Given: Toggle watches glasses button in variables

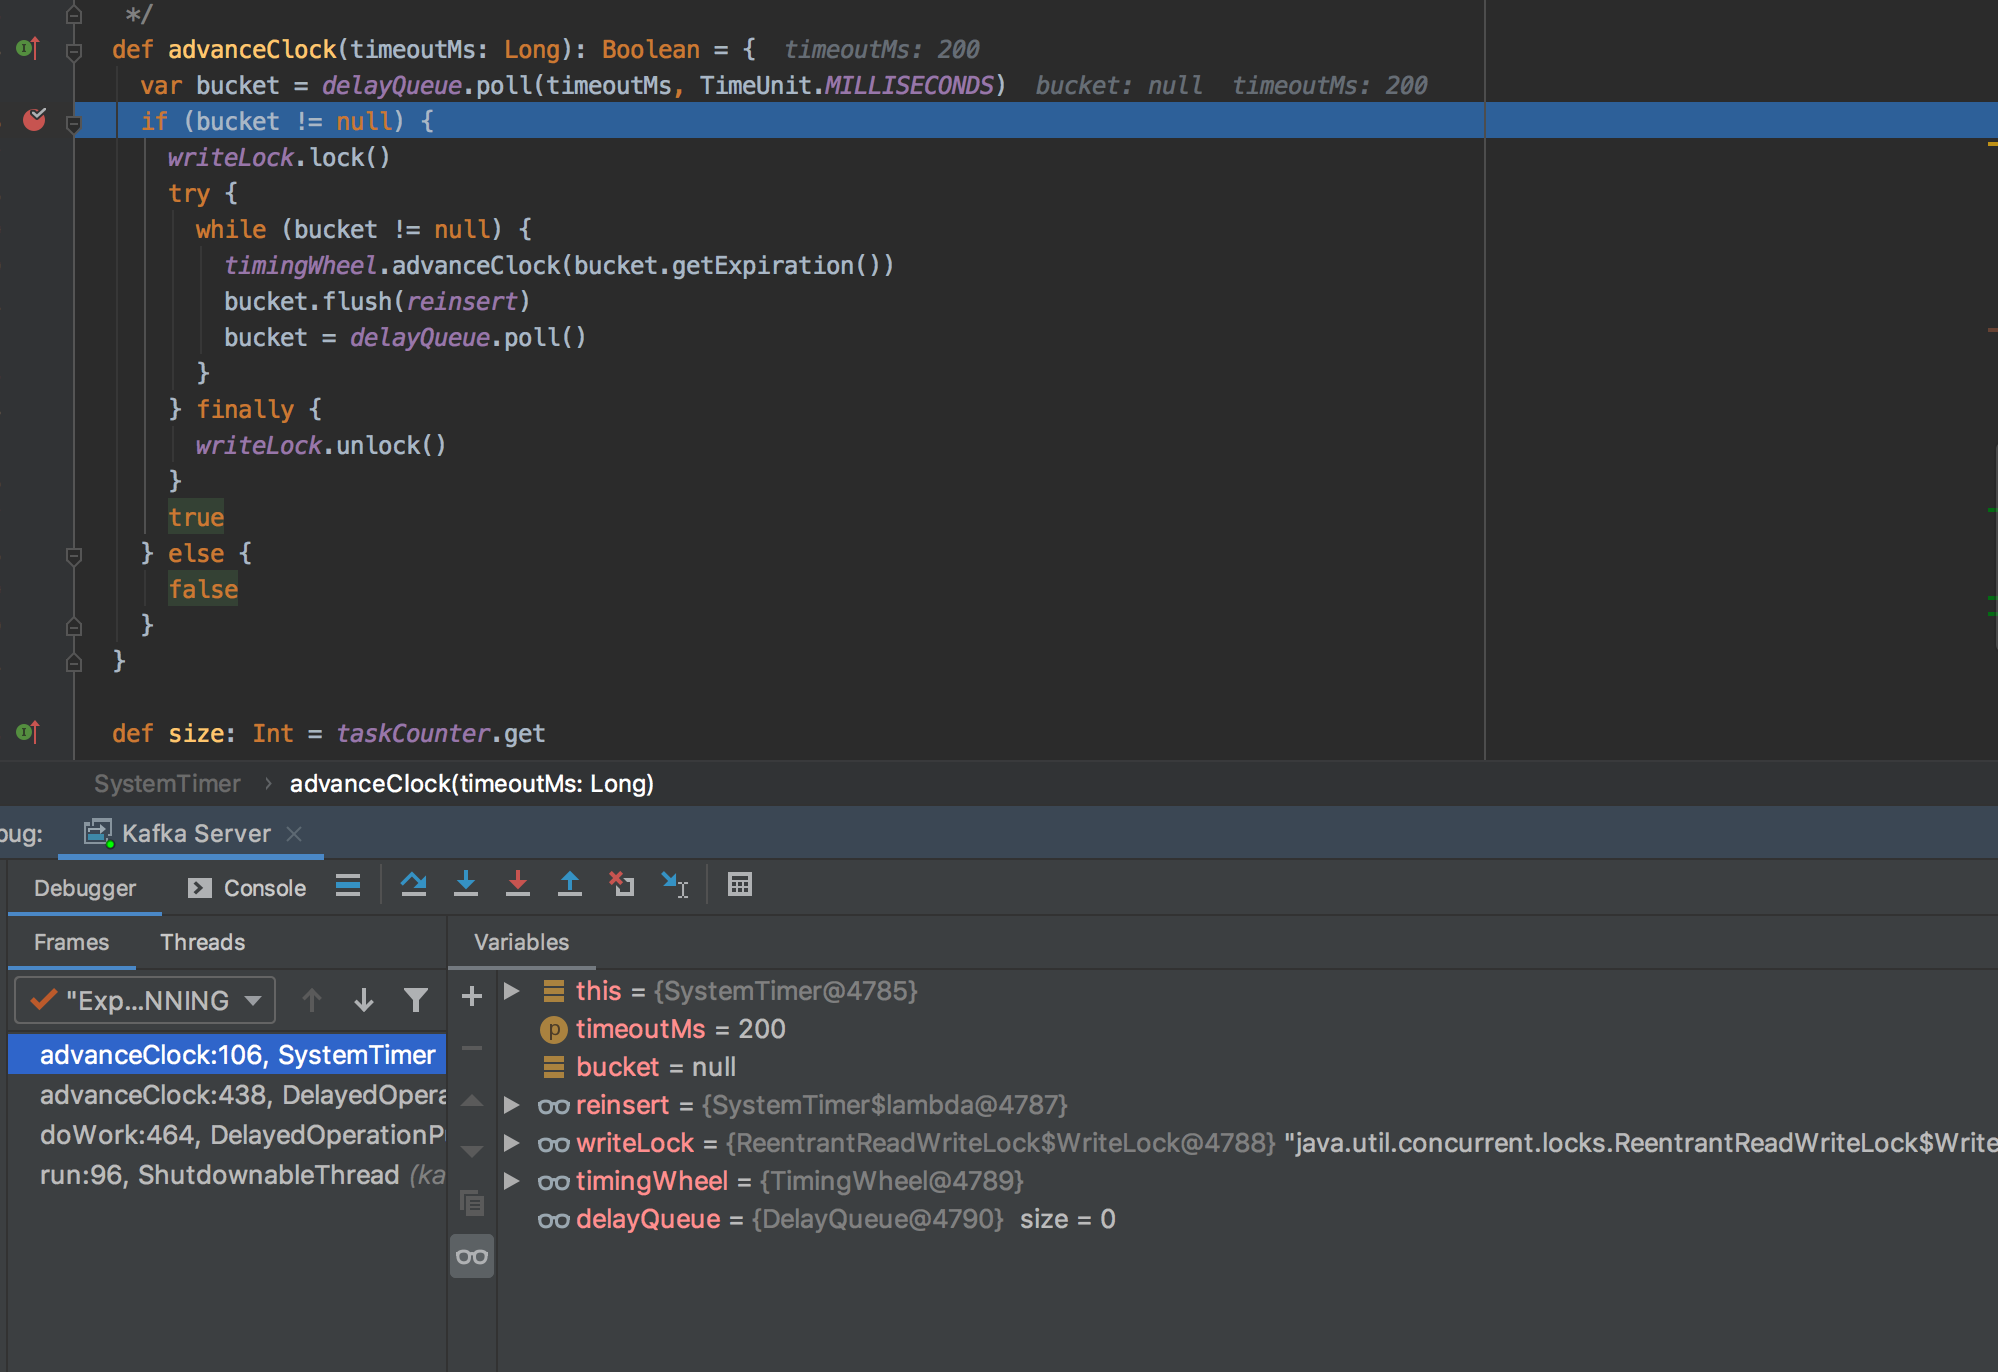Looking at the screenshot, I should click(472, 1257).
